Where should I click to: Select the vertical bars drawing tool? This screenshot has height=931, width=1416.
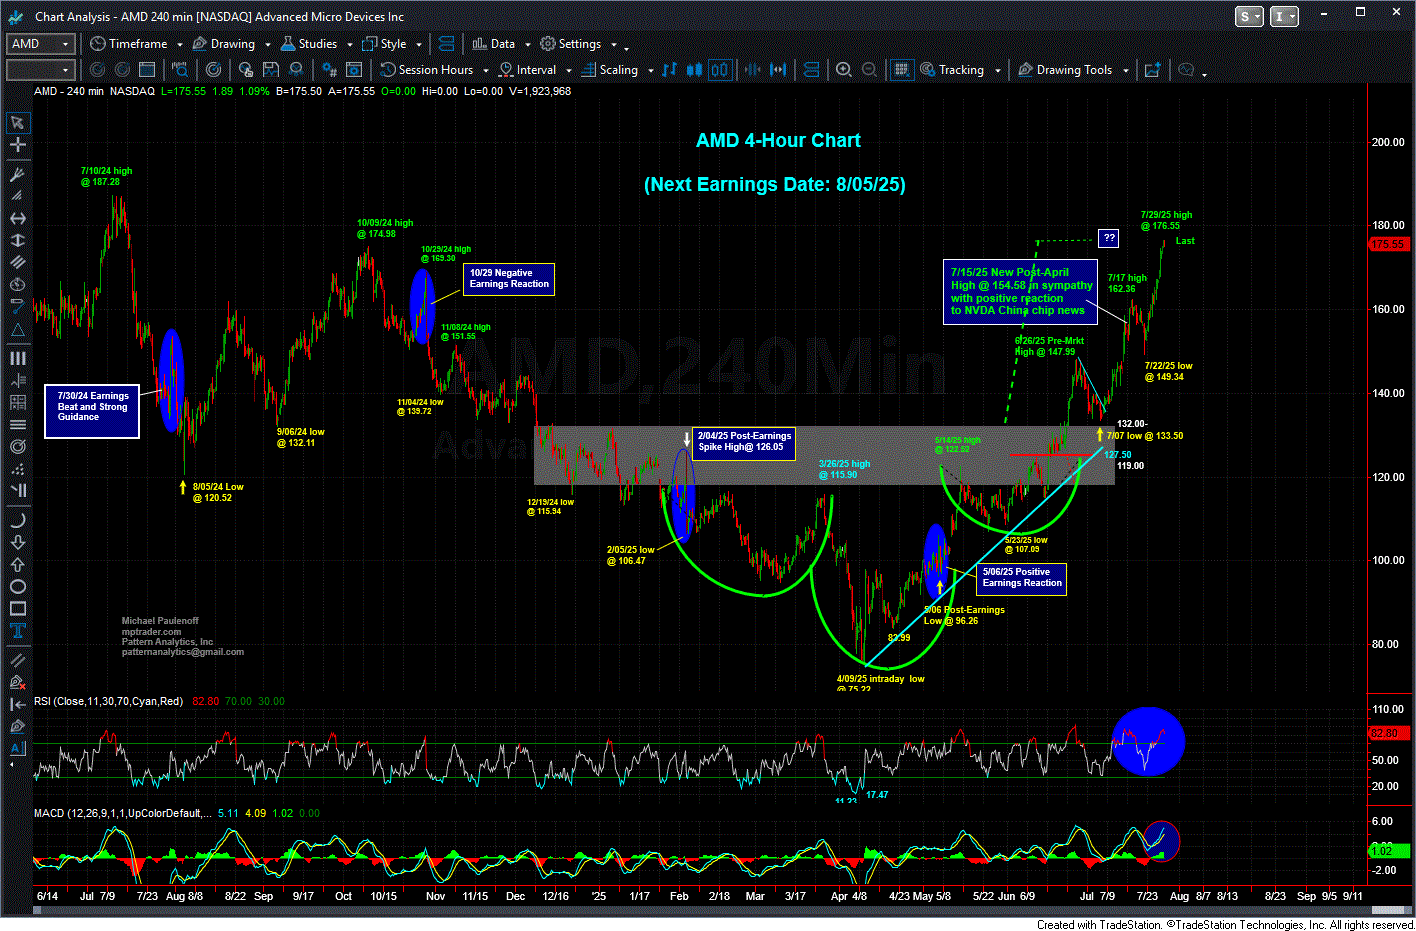coord(17,358)
